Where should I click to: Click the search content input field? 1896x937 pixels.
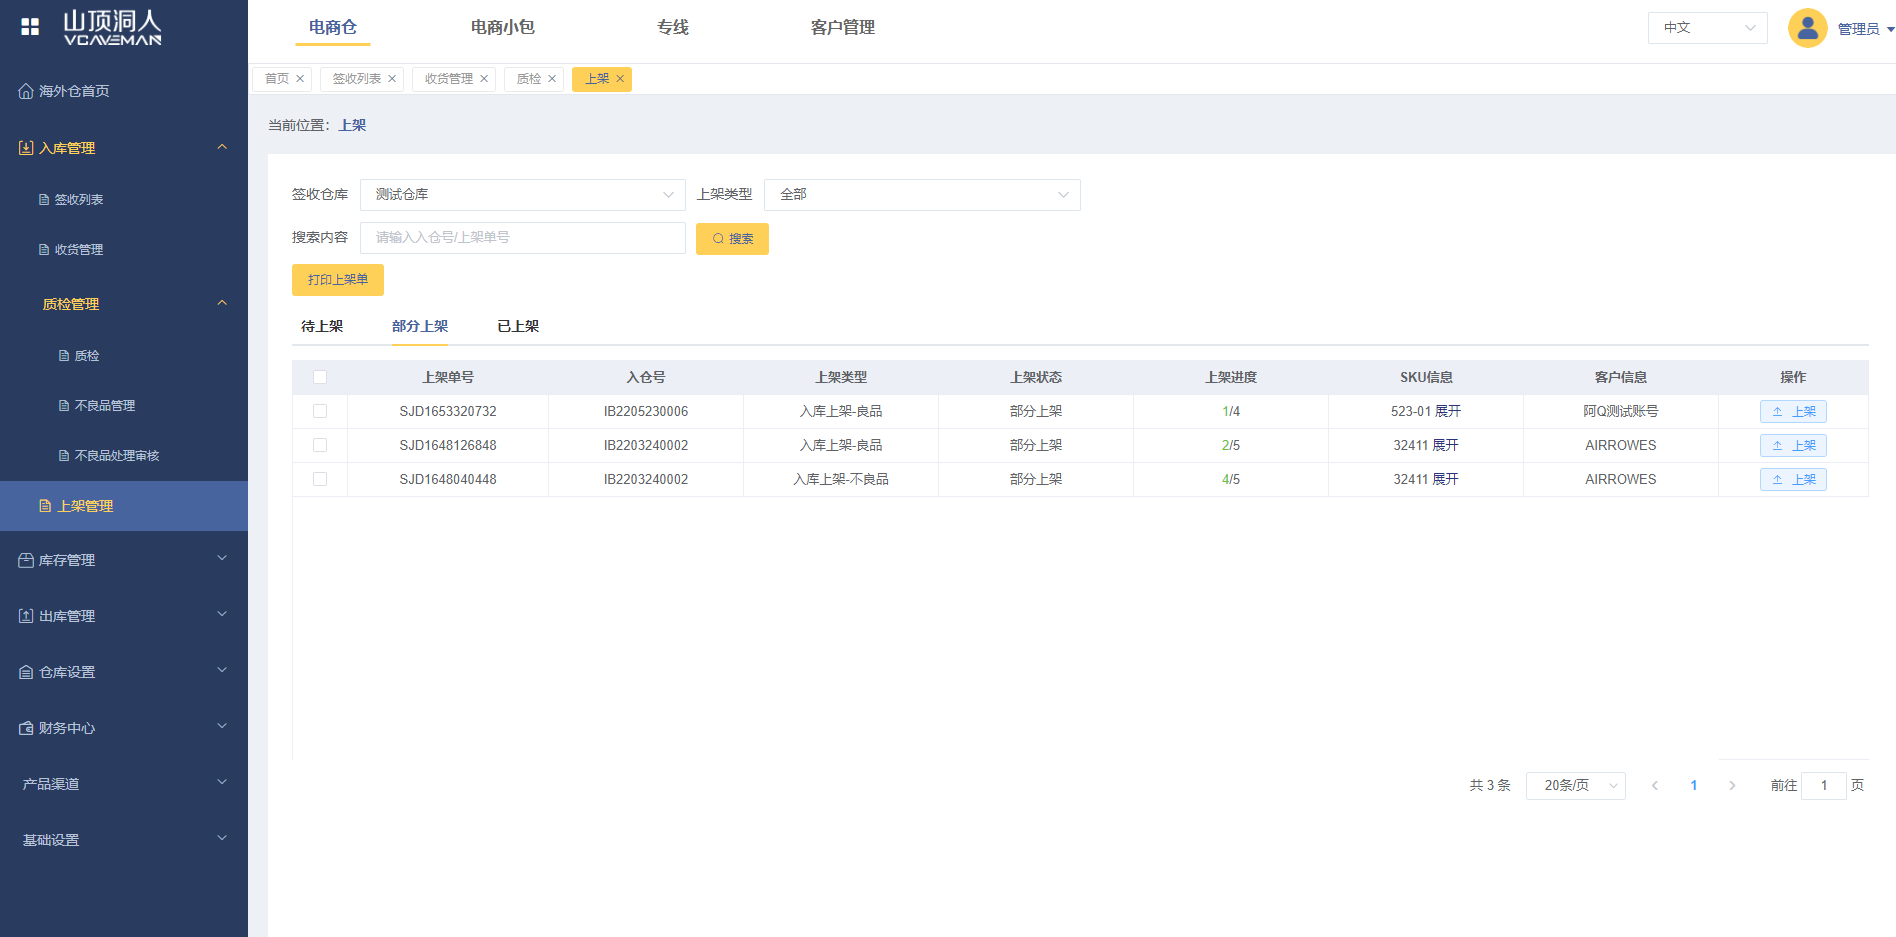tap(522, 238)
